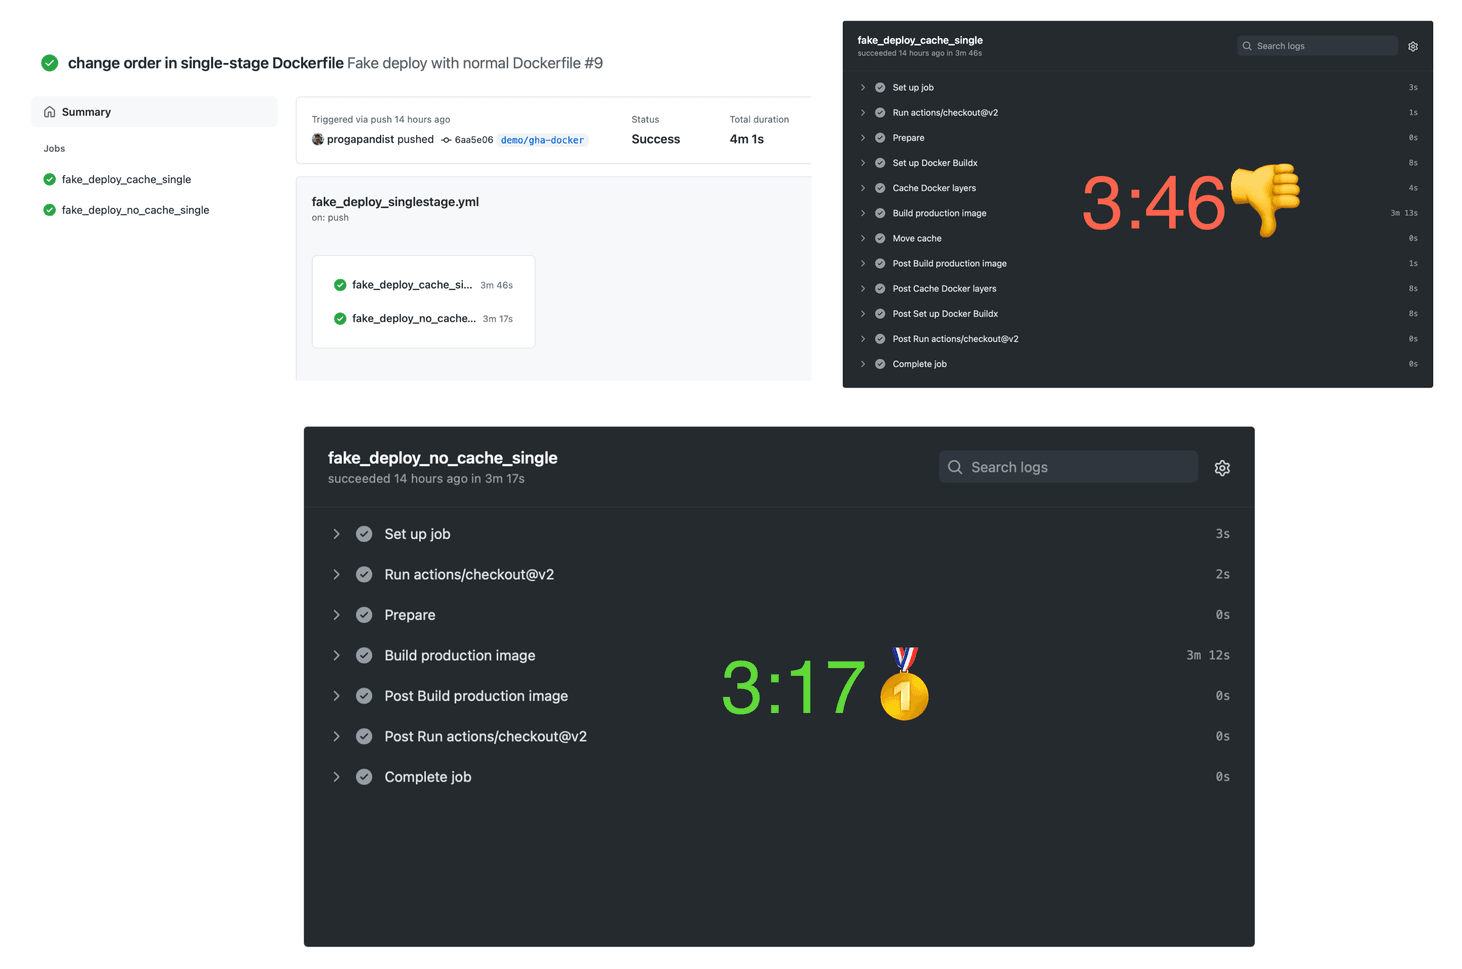Click green success checkmark beside the workflow title

pos(49,62)
